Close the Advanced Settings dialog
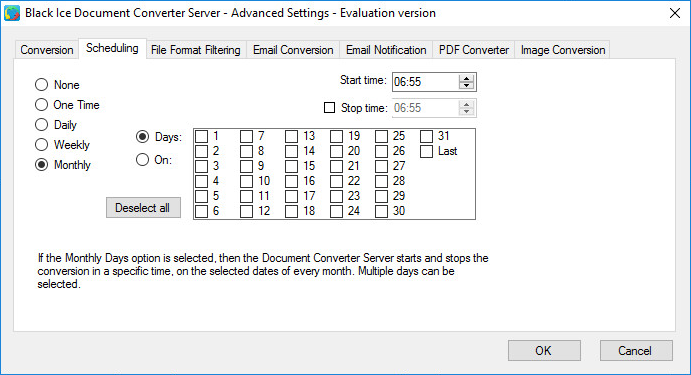Image resolution: width=691 pixels, height=375 pixels. pyautogui.click(x=675, y=13)
